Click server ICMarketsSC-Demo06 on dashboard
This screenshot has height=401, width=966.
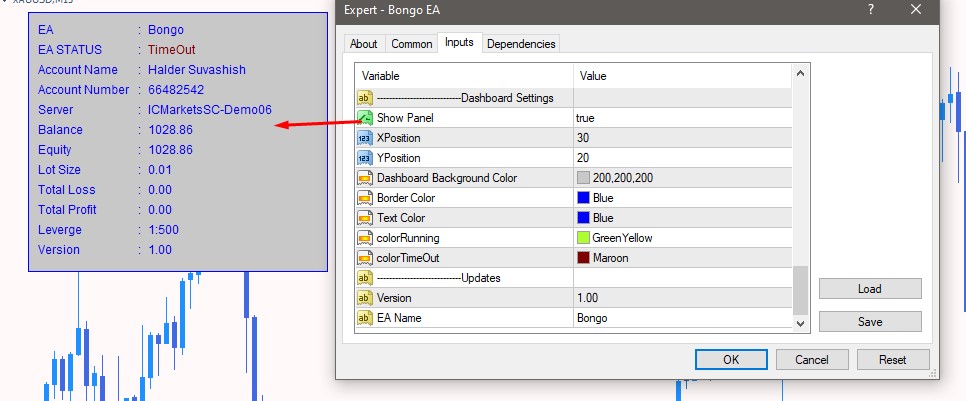tap(210, 110)
